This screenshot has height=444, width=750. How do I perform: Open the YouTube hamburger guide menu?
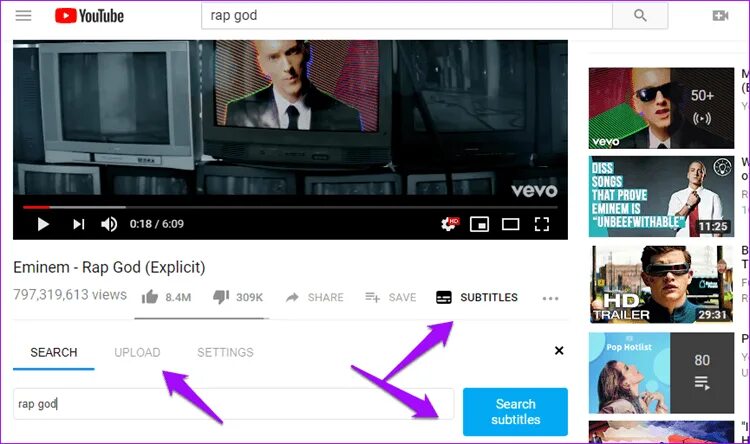coord(23,16)
